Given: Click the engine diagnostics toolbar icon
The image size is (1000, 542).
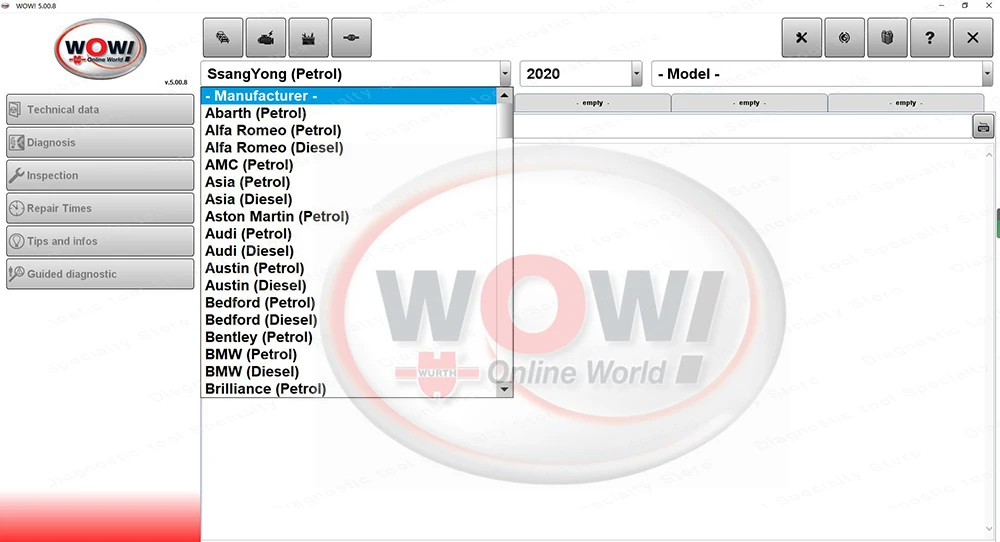Looking at the screenshot, I should [x=265, y=38].
